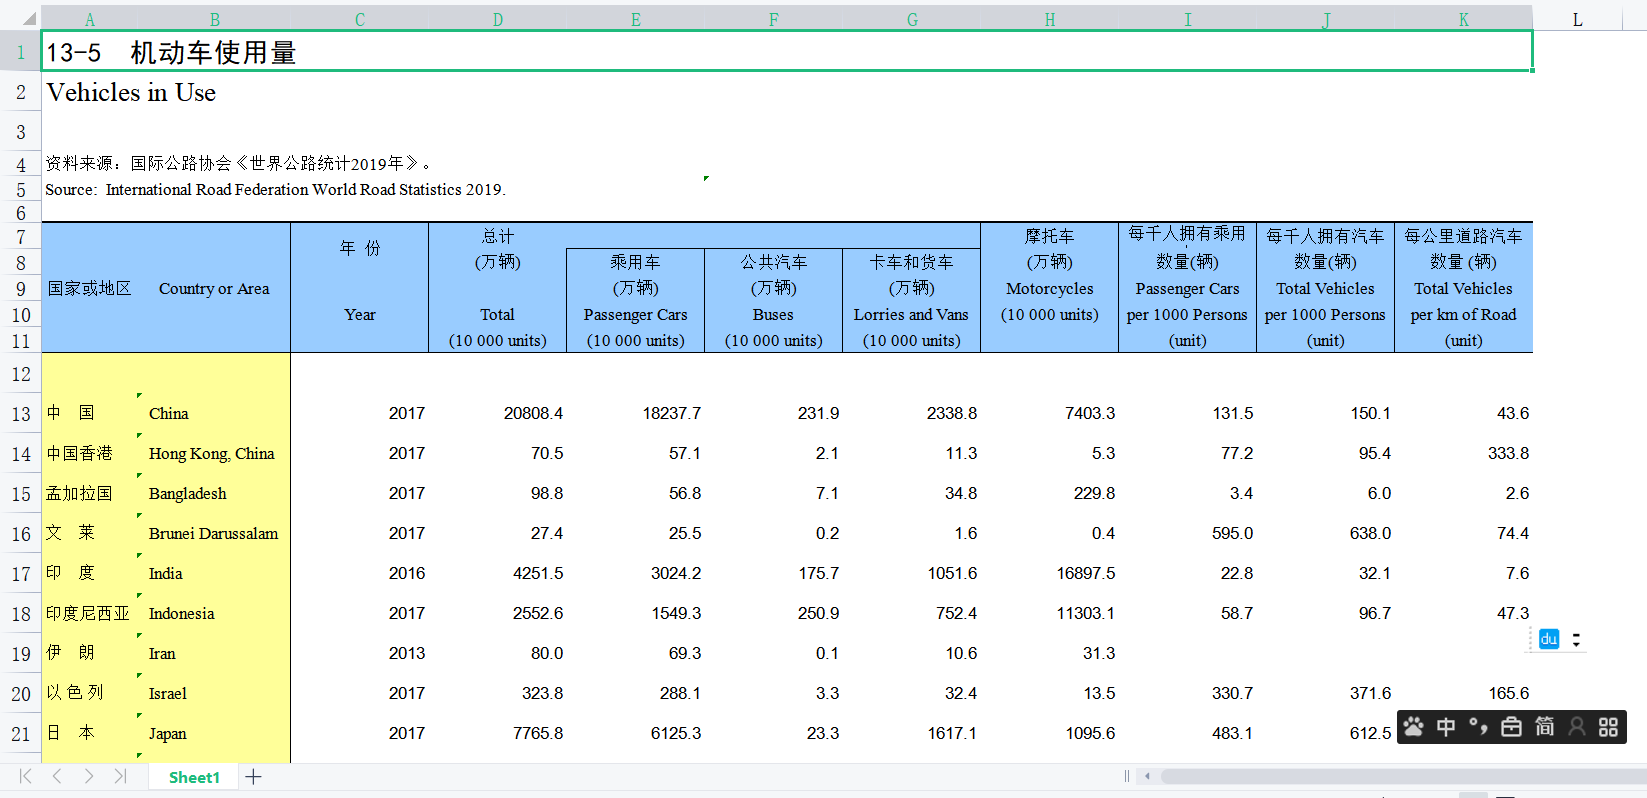
Task: Click the Chinese source note in row 4
Action: pos(238,163)
